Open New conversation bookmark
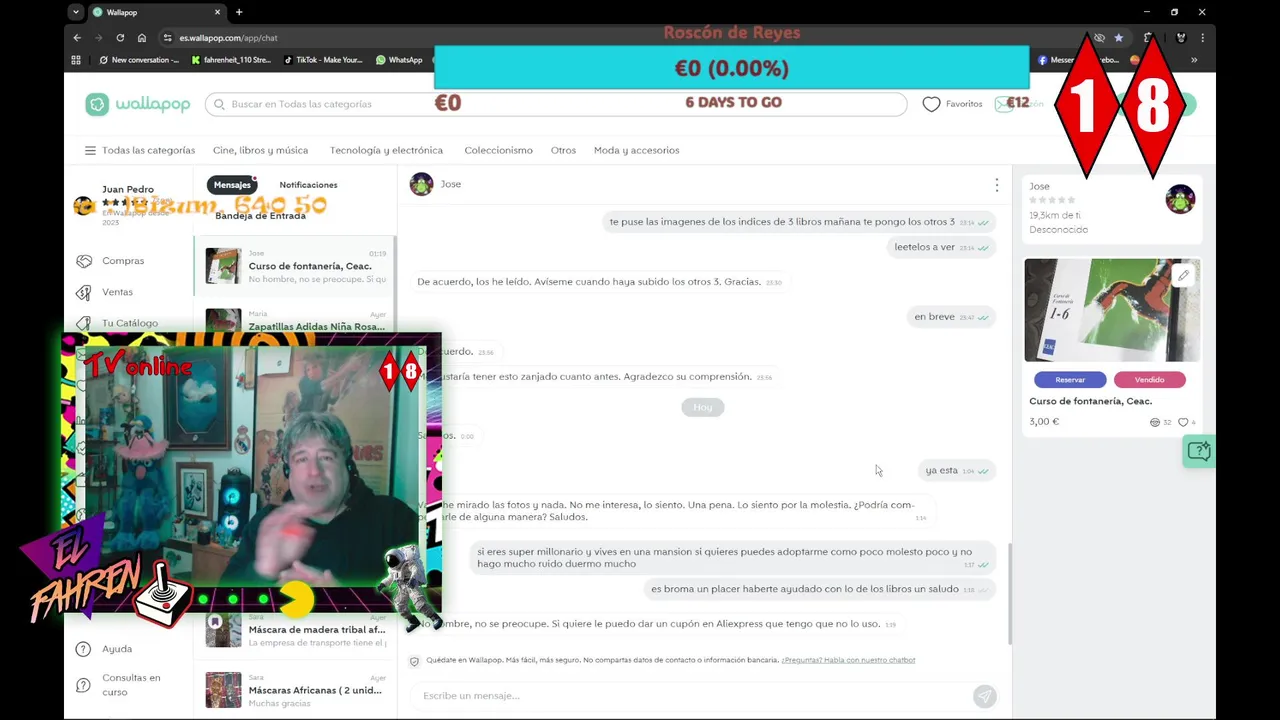1280x720 pixels. [x=139, y=60]
